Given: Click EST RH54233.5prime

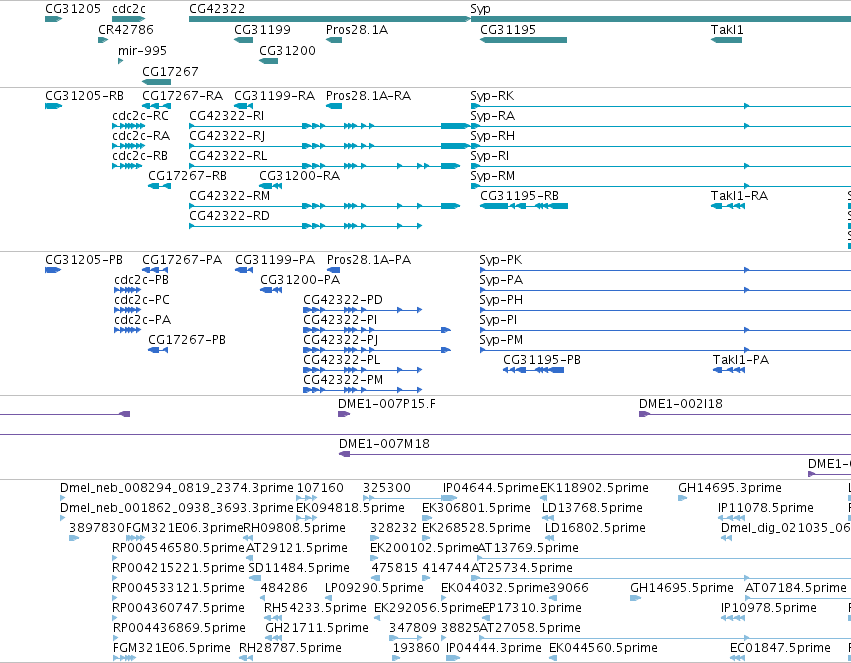Looking at the screenshot, I should [x=315, y=608].
